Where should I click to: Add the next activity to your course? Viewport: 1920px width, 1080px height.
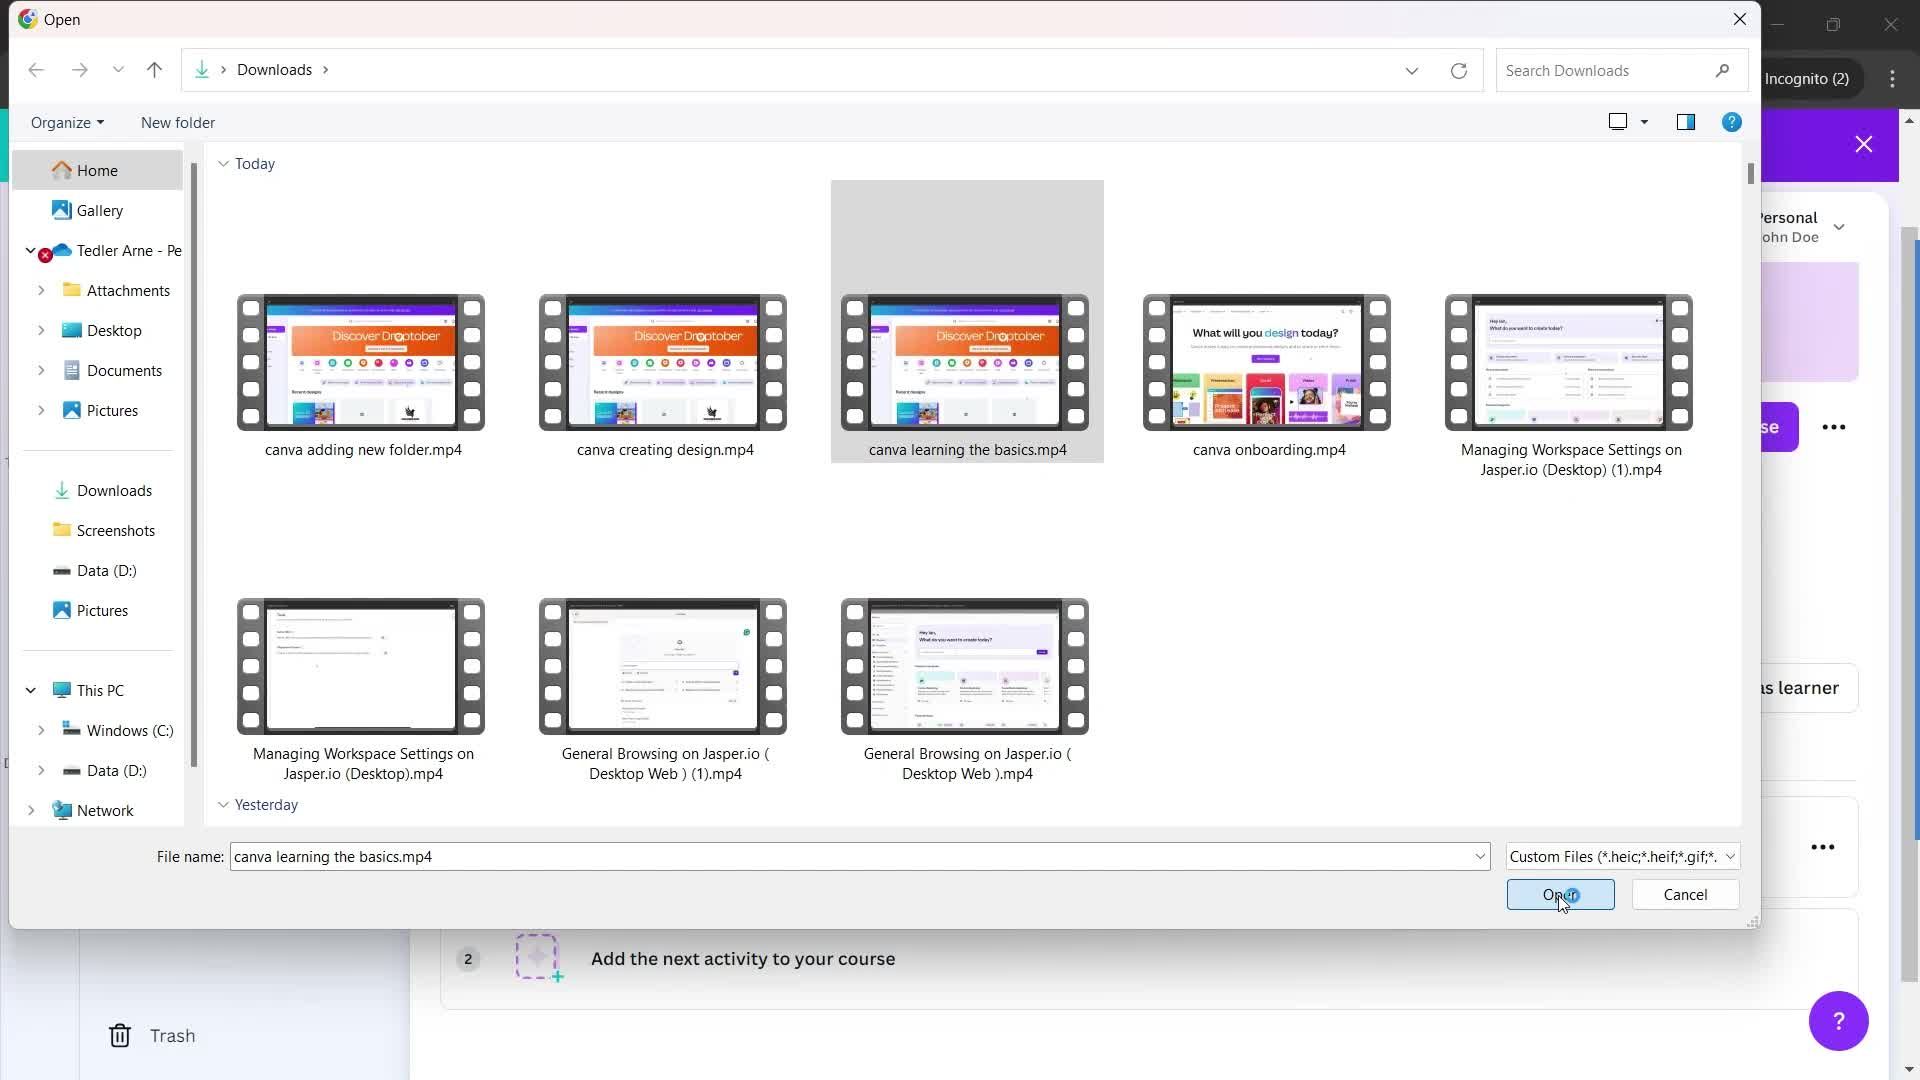click(743, 959)
